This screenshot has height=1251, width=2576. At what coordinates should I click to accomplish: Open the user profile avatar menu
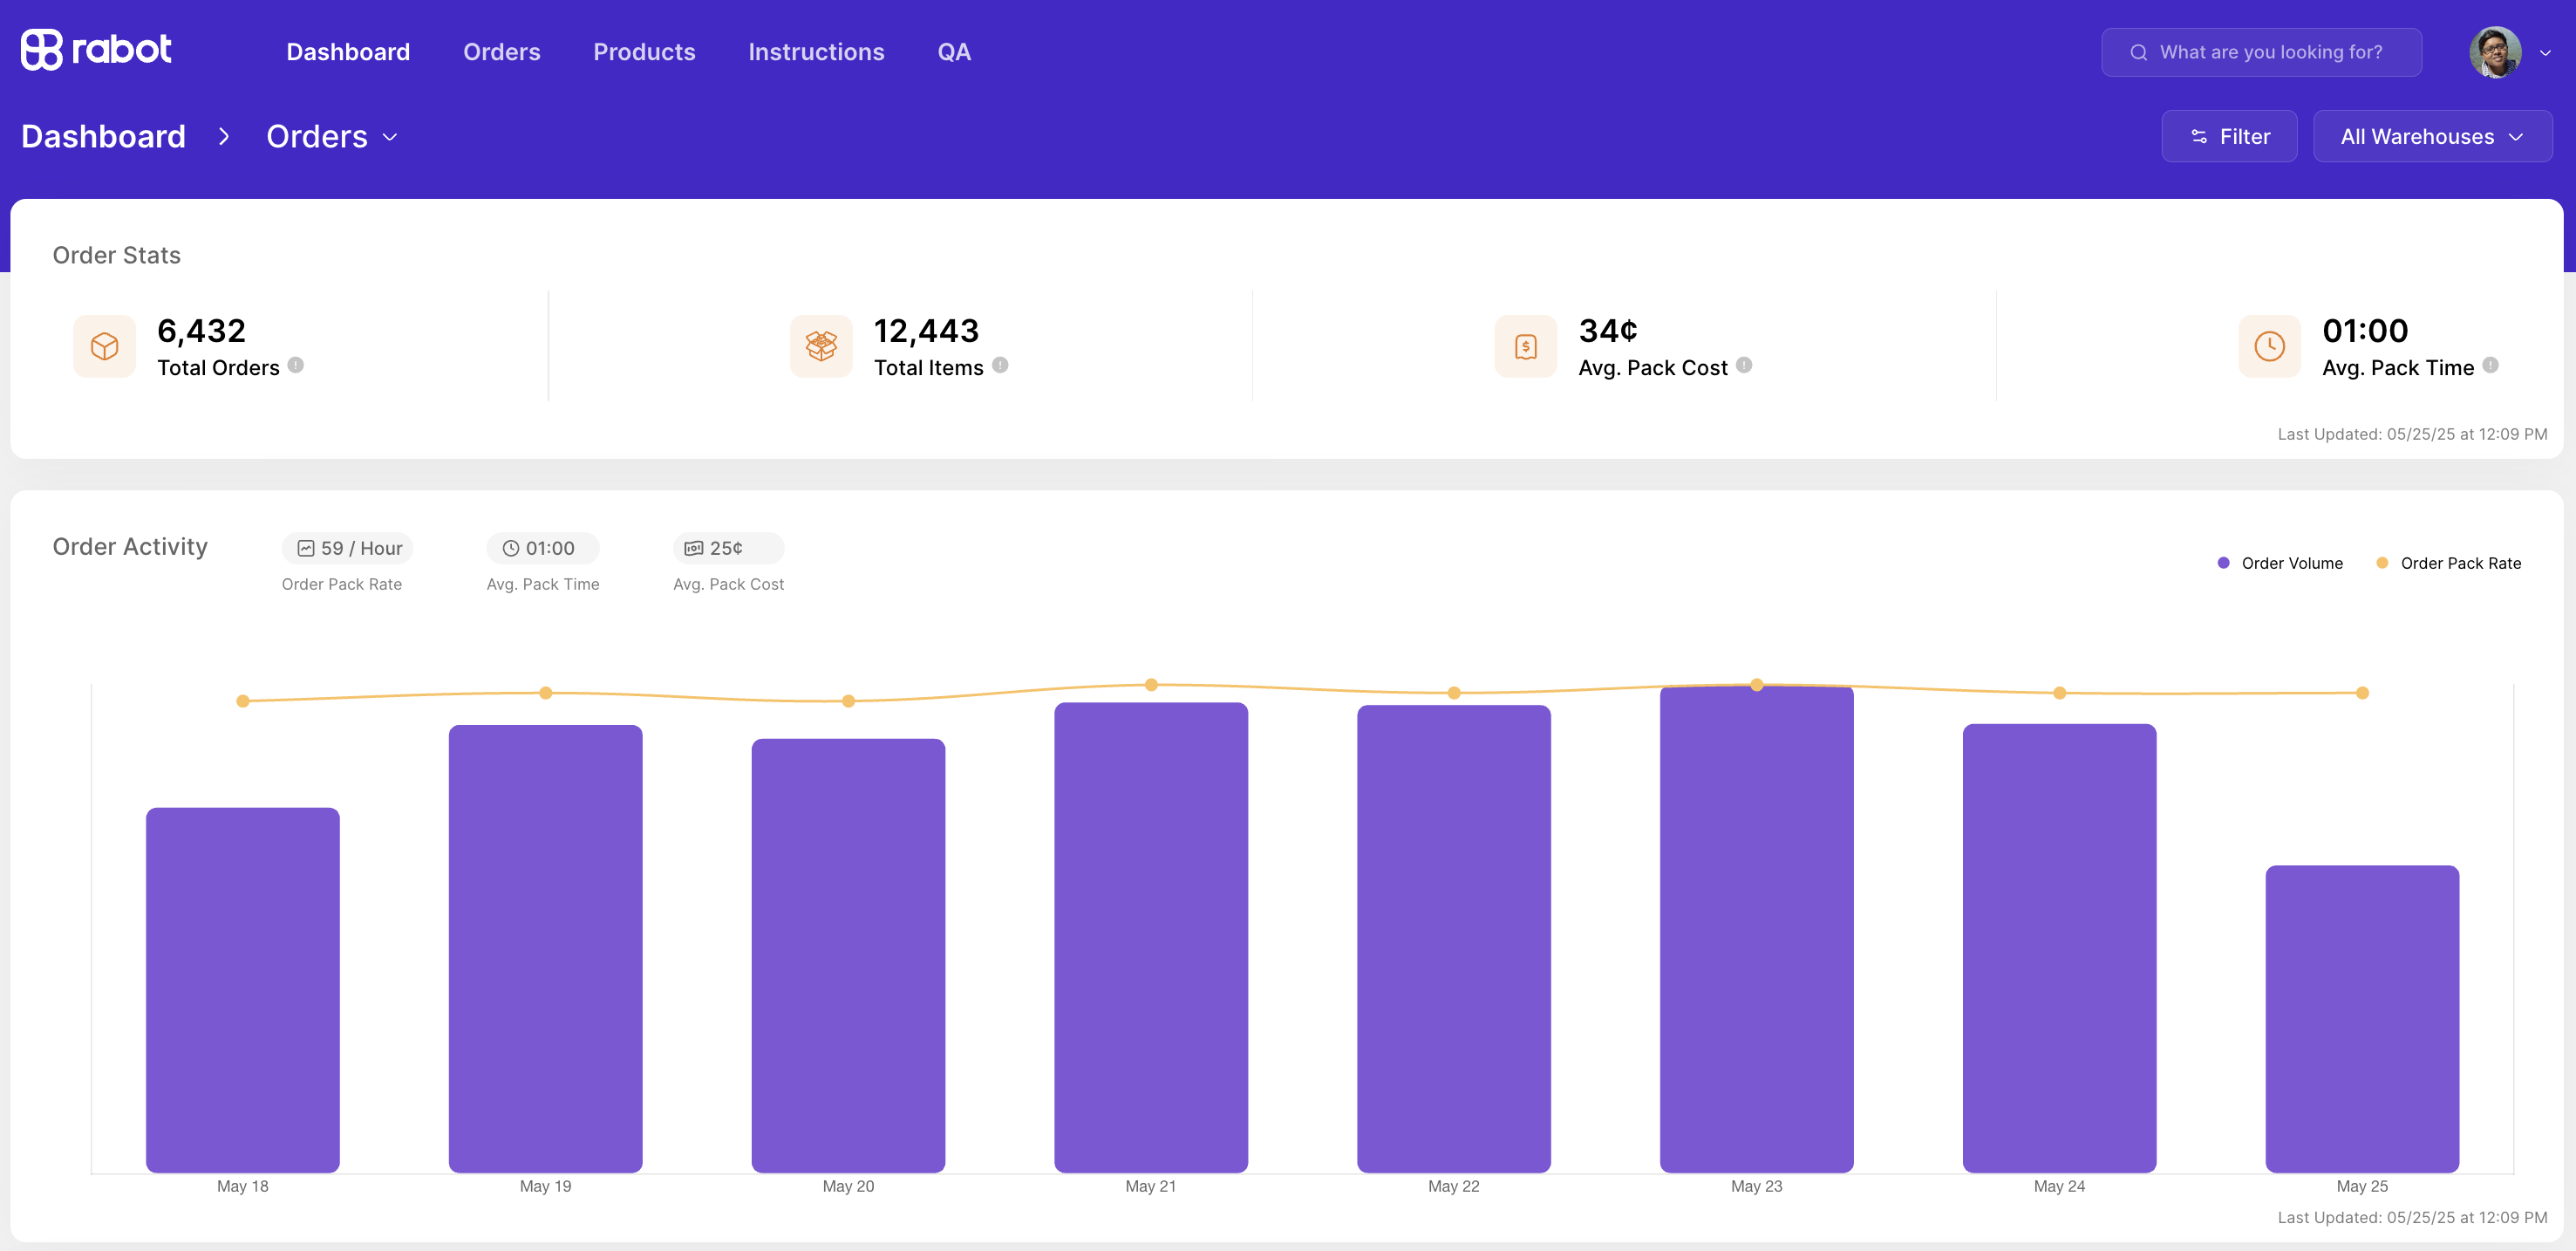[x=2509, y=52]
